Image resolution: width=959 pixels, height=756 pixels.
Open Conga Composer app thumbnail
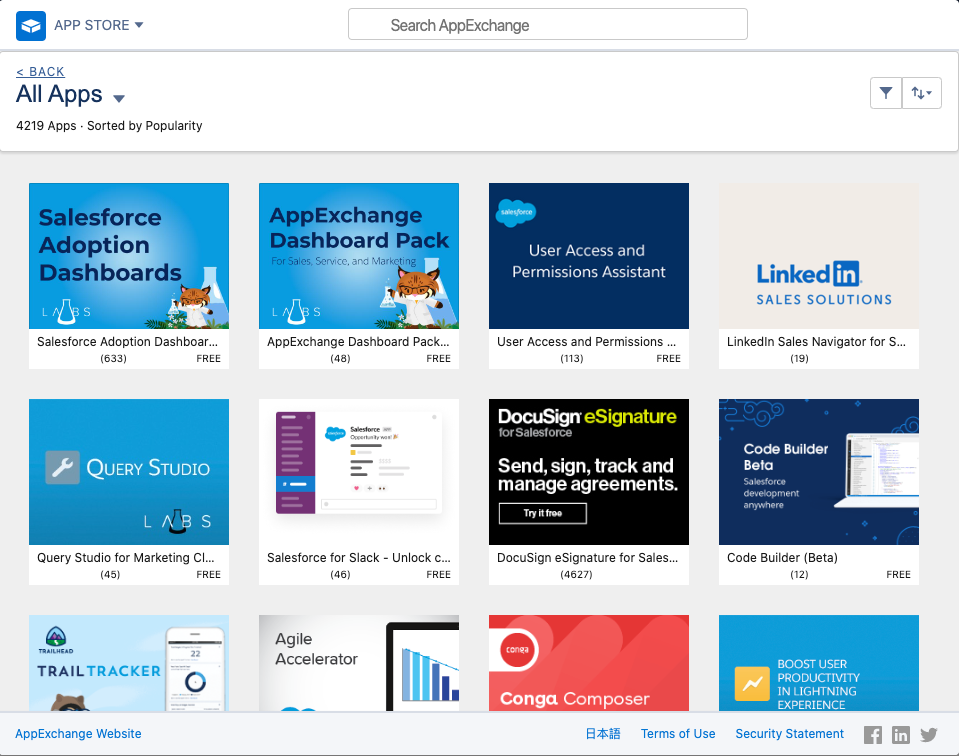[x=589, y=663]
